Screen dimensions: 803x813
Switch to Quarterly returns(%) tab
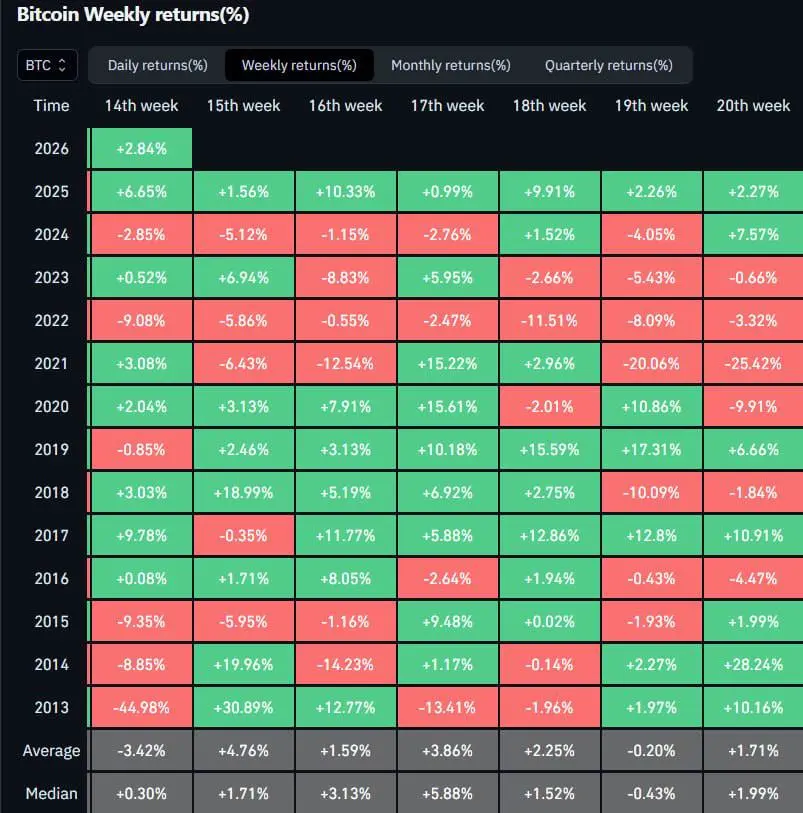click(609, 65)
